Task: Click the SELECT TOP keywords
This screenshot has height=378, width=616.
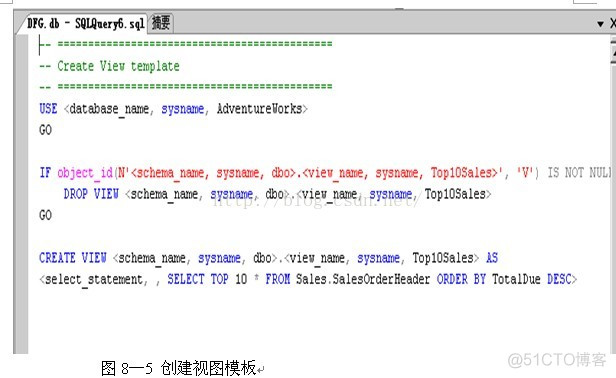Action: click(x=198, y=279)
